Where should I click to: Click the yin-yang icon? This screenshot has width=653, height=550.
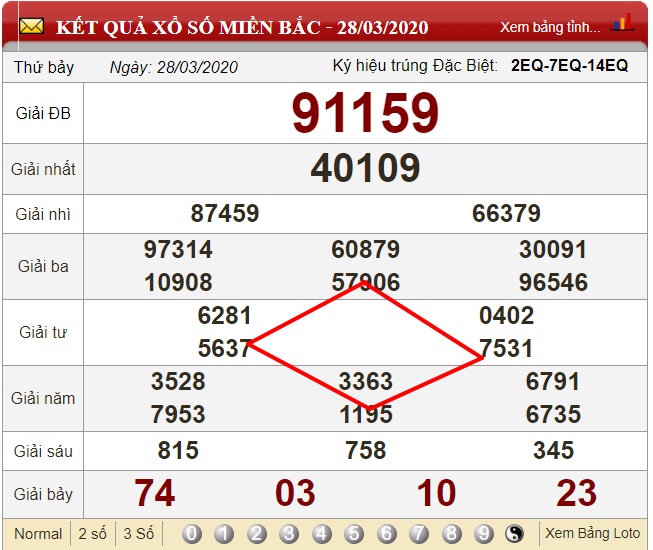[516, 534]
